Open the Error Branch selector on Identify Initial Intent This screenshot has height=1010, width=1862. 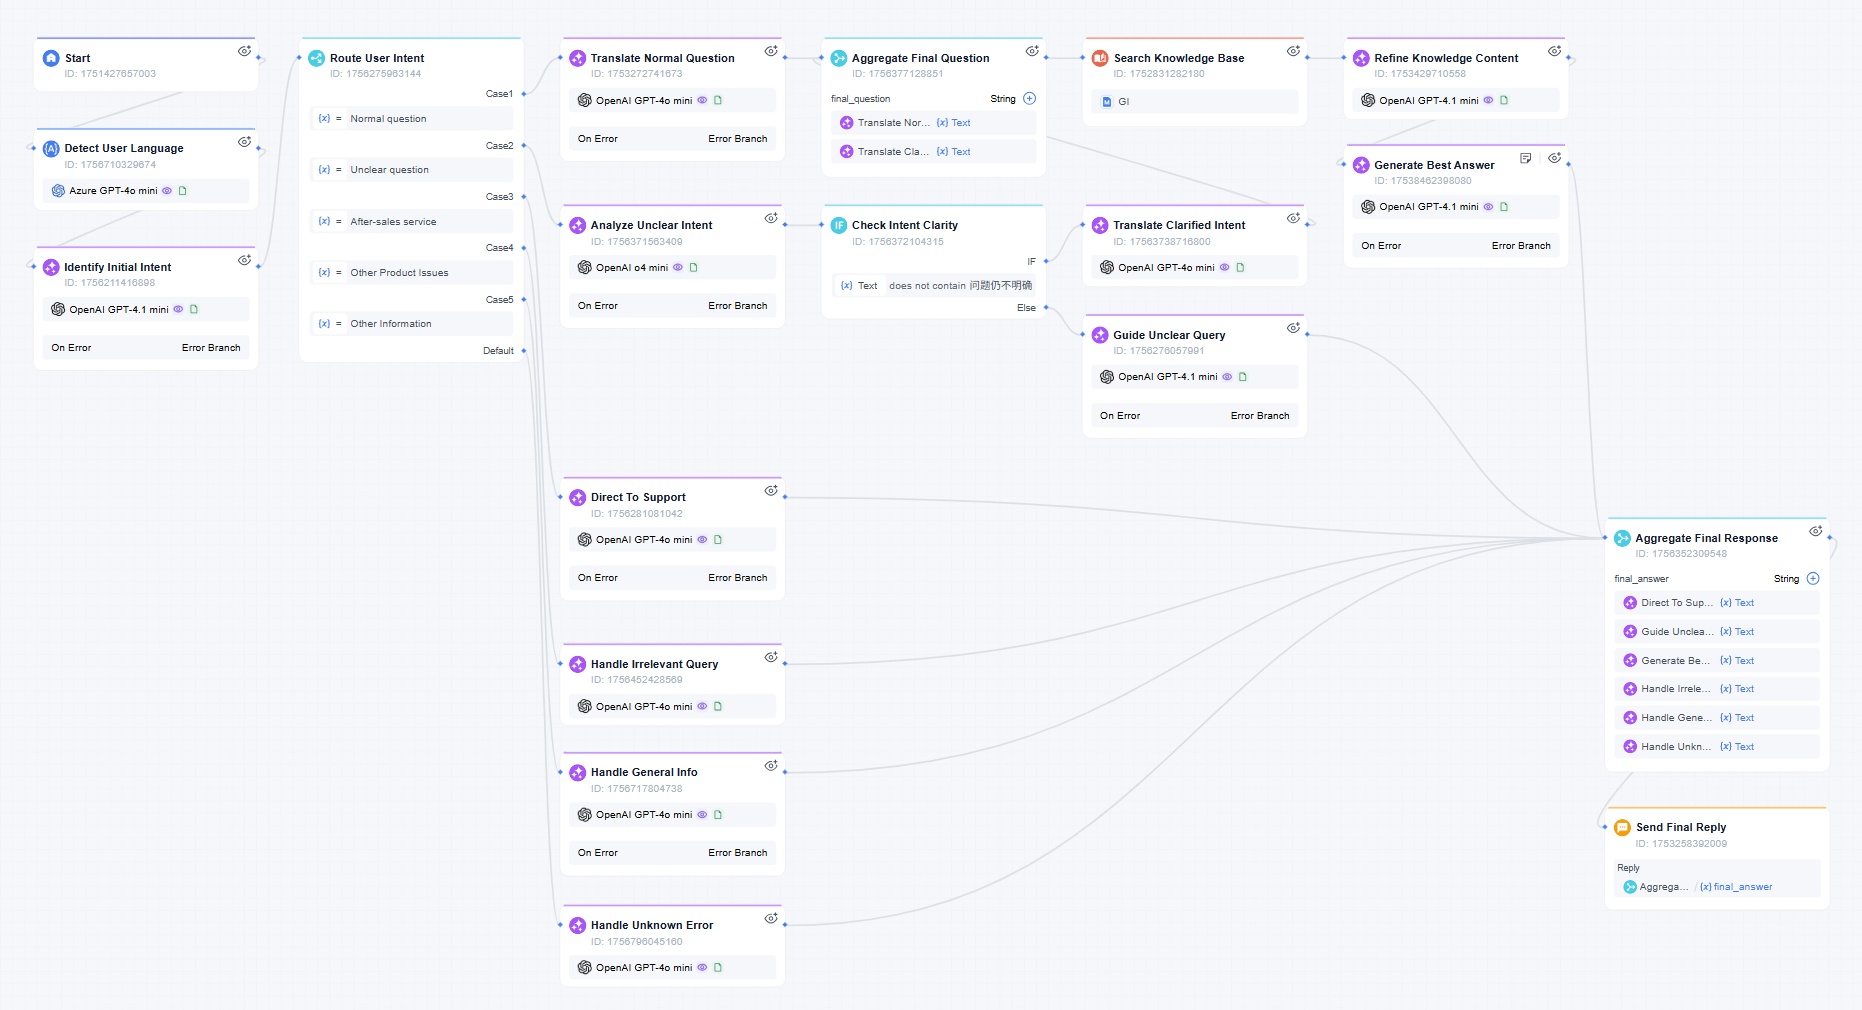211,347
